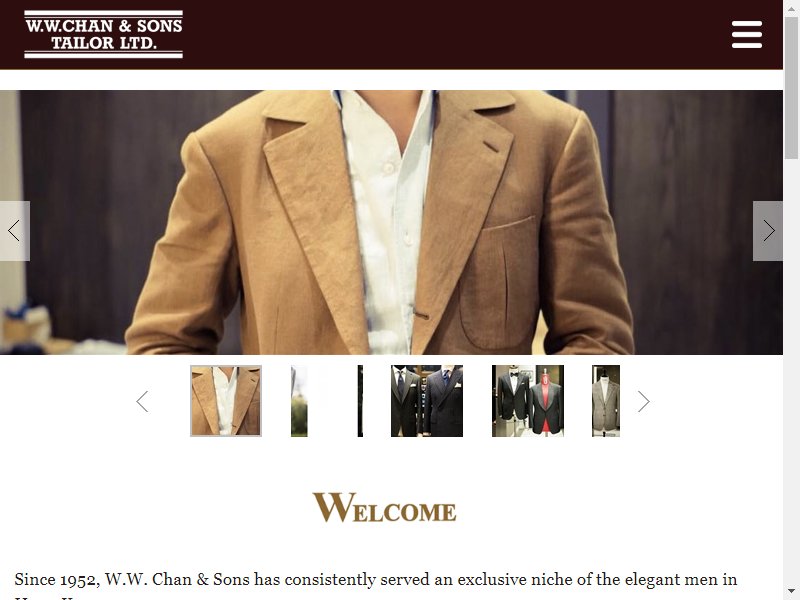Click the scrollbar down arrow
Screen dimensions: 800x600
791,592
